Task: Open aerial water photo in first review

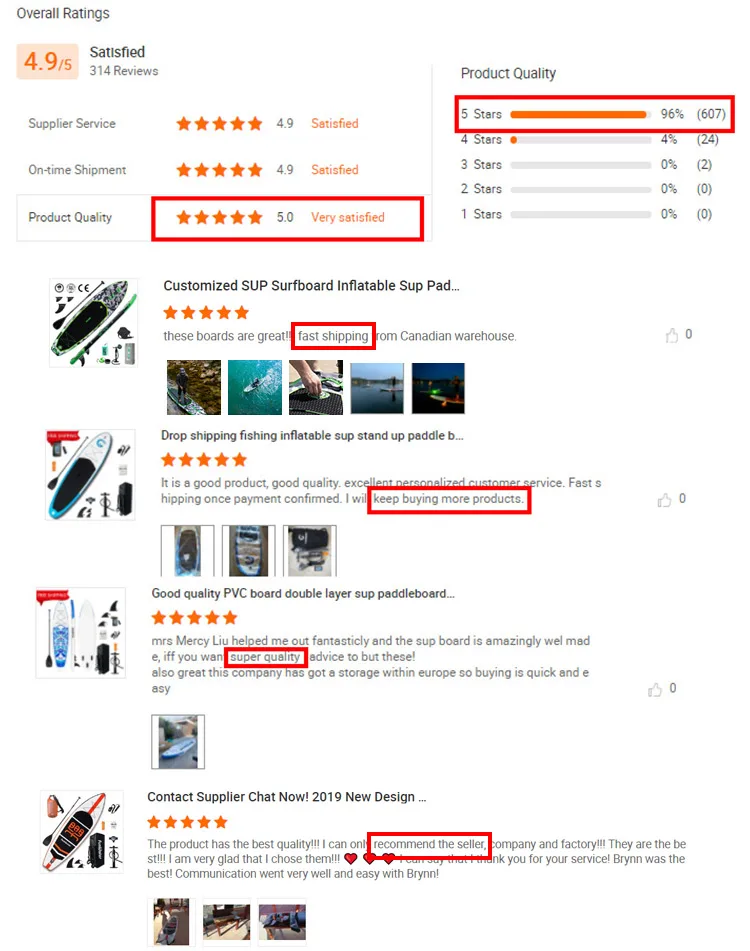Action: [255, 388]
